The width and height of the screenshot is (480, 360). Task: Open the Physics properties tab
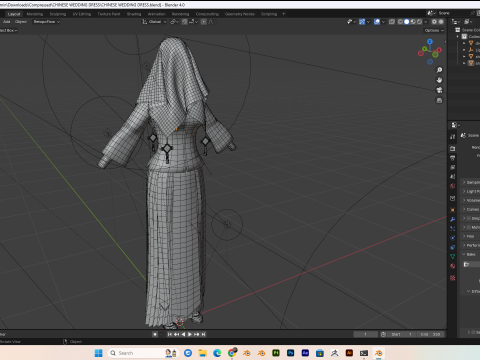(x=452, y=238)
